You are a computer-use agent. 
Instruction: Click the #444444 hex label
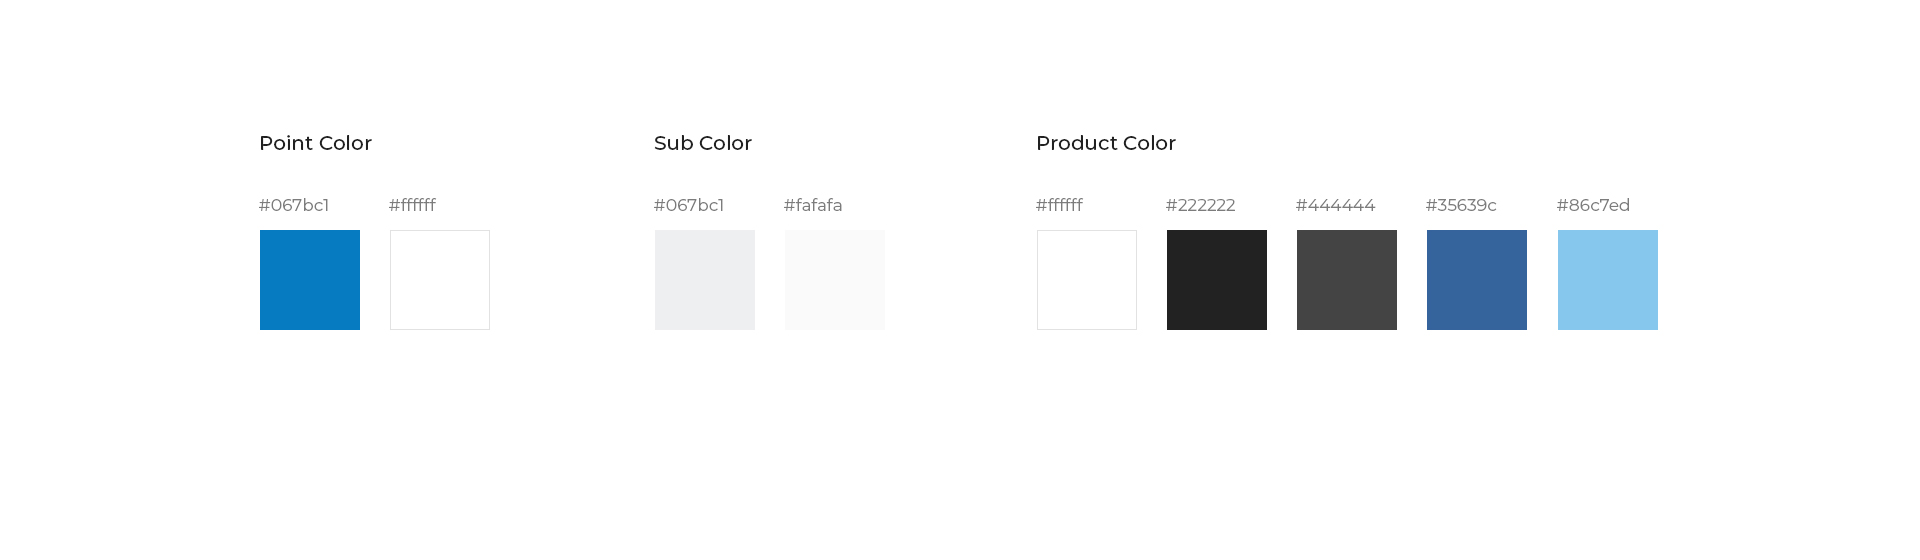[x=1336, y=205]
